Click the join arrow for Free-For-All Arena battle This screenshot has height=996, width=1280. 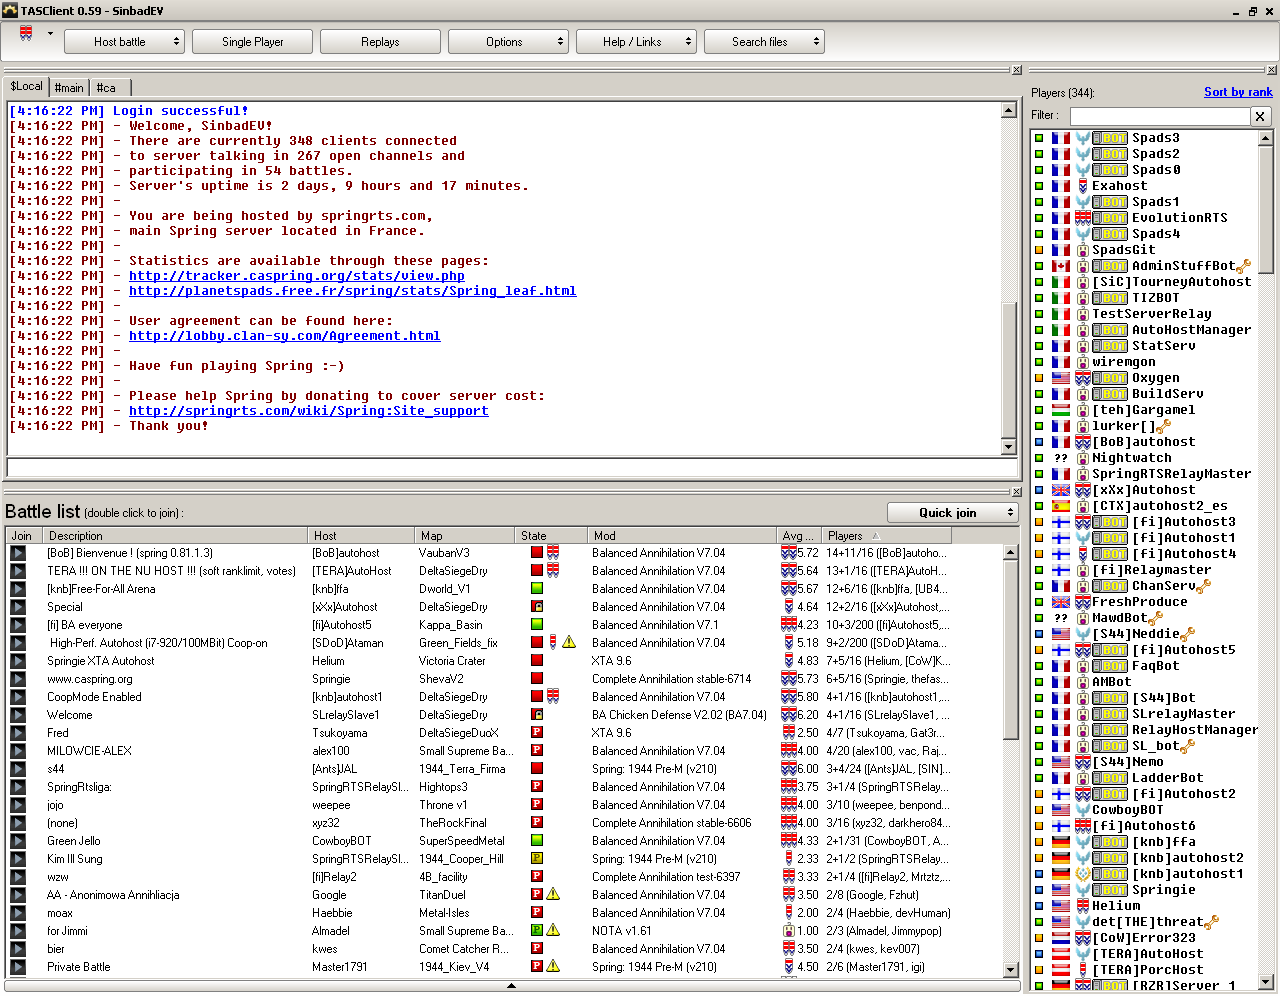click(x=18, y=589)
